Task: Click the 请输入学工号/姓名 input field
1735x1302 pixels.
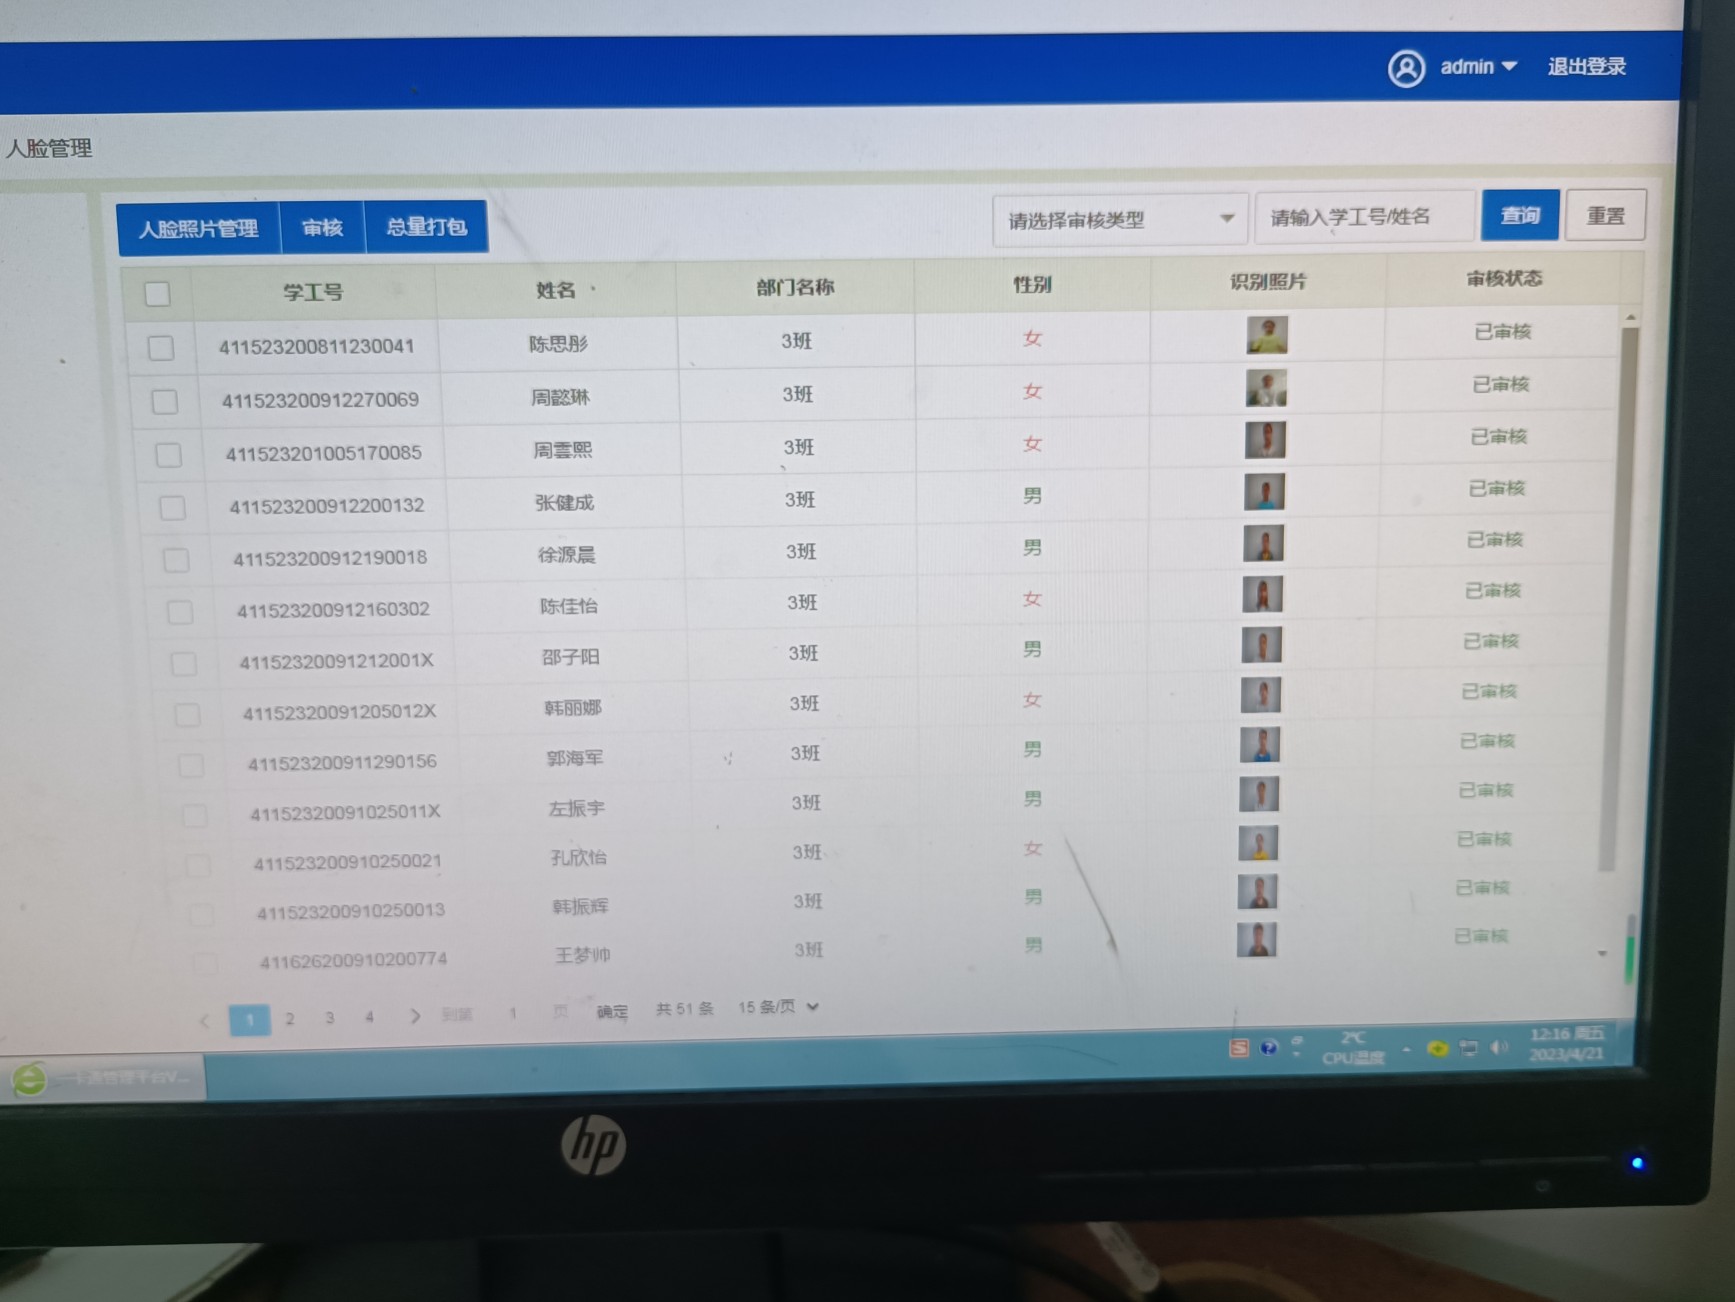Action: 1364,217
